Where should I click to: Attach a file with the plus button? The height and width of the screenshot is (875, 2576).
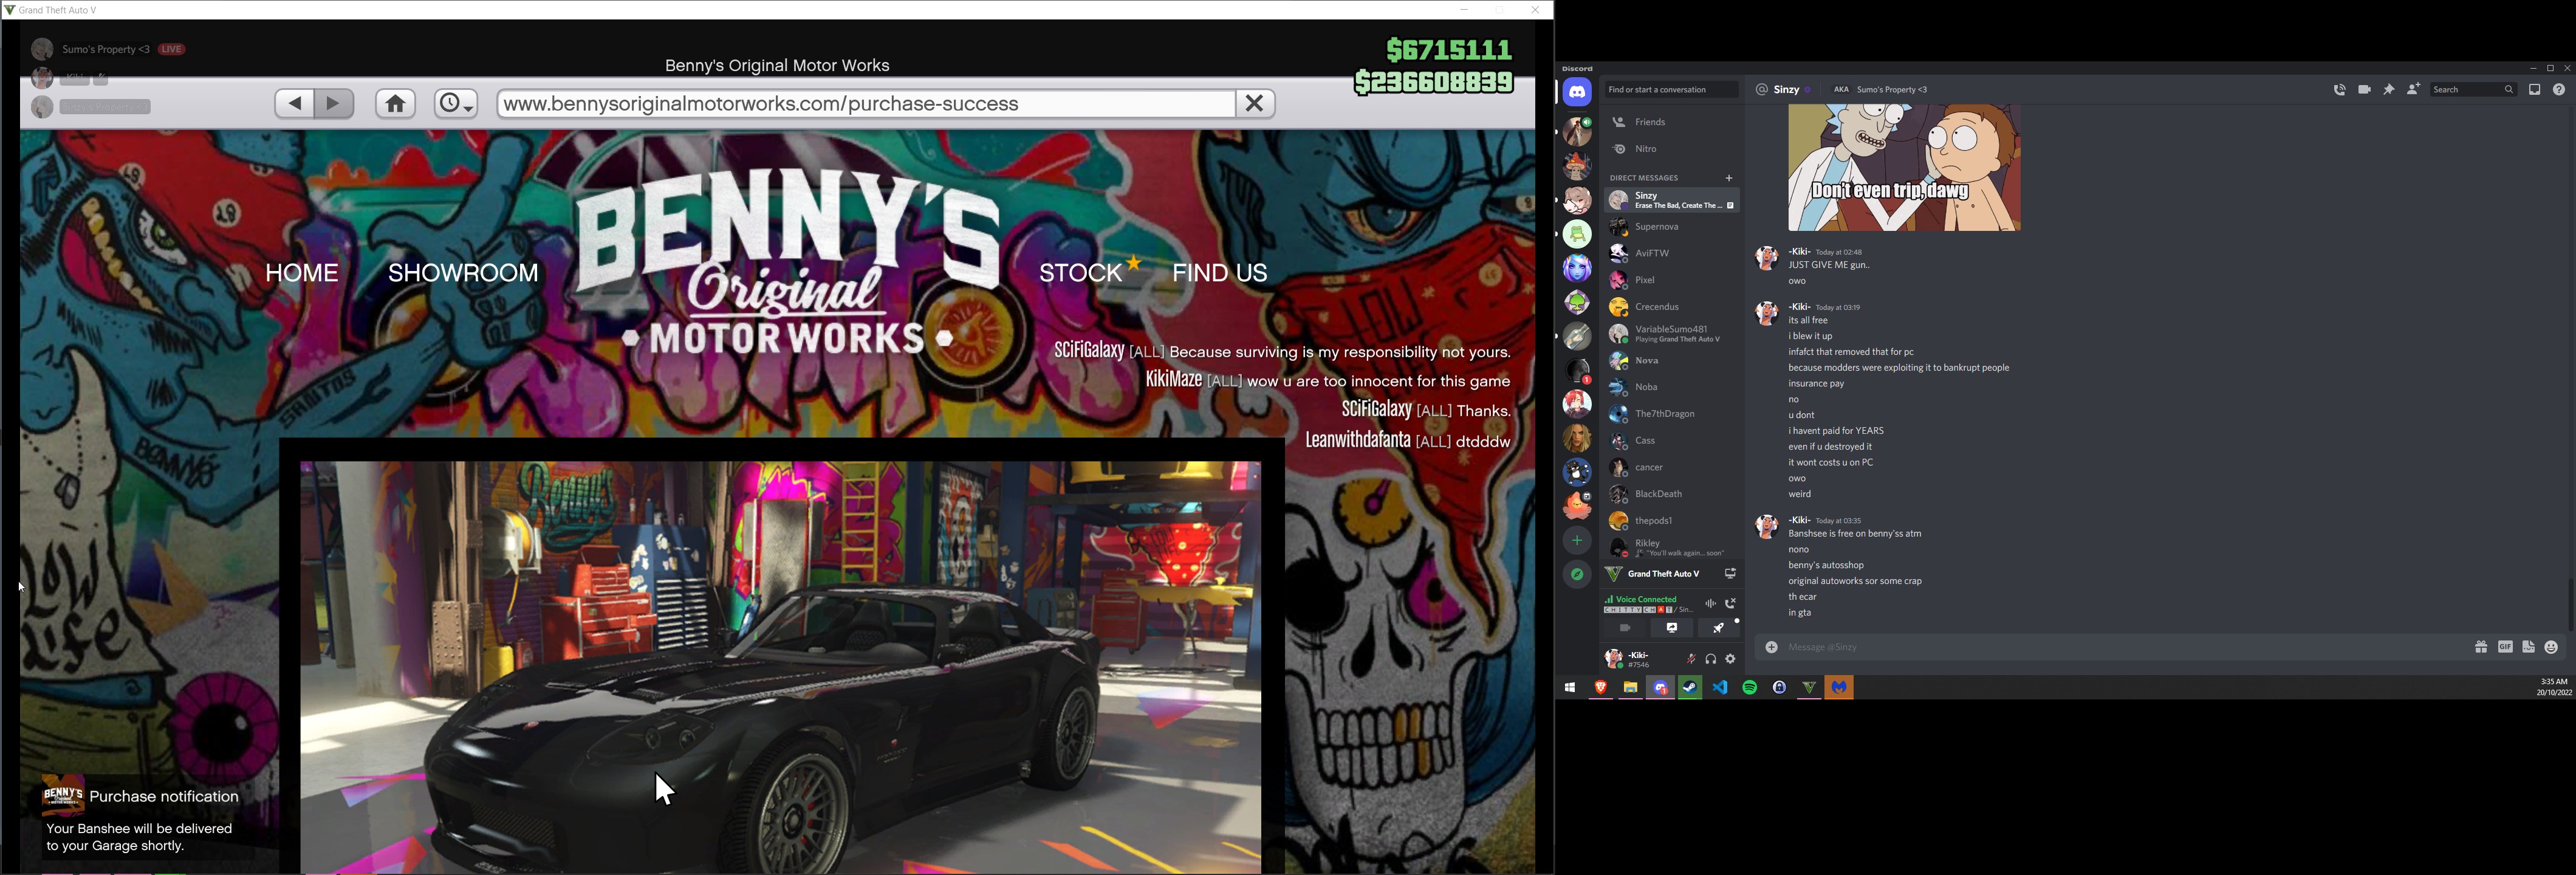click(x=1771, y=648)
